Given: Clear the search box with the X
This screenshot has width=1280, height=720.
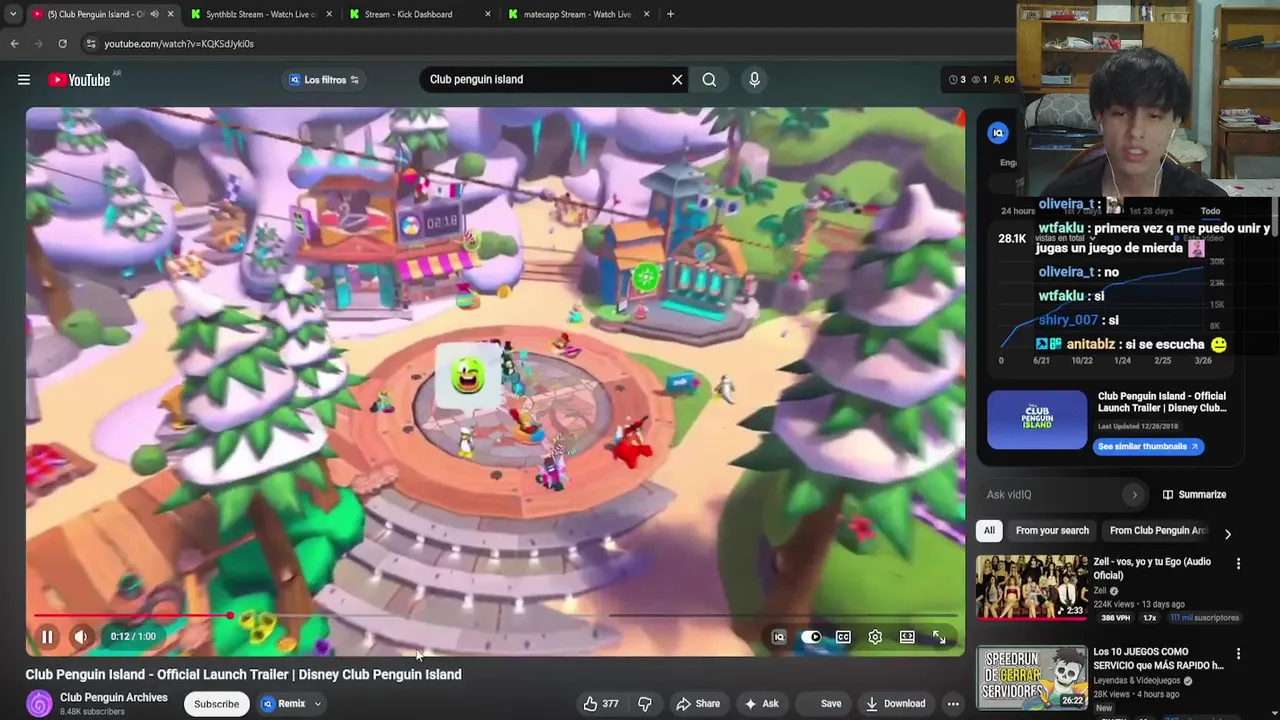Looking at the screenshot, I should coord(677,79).
